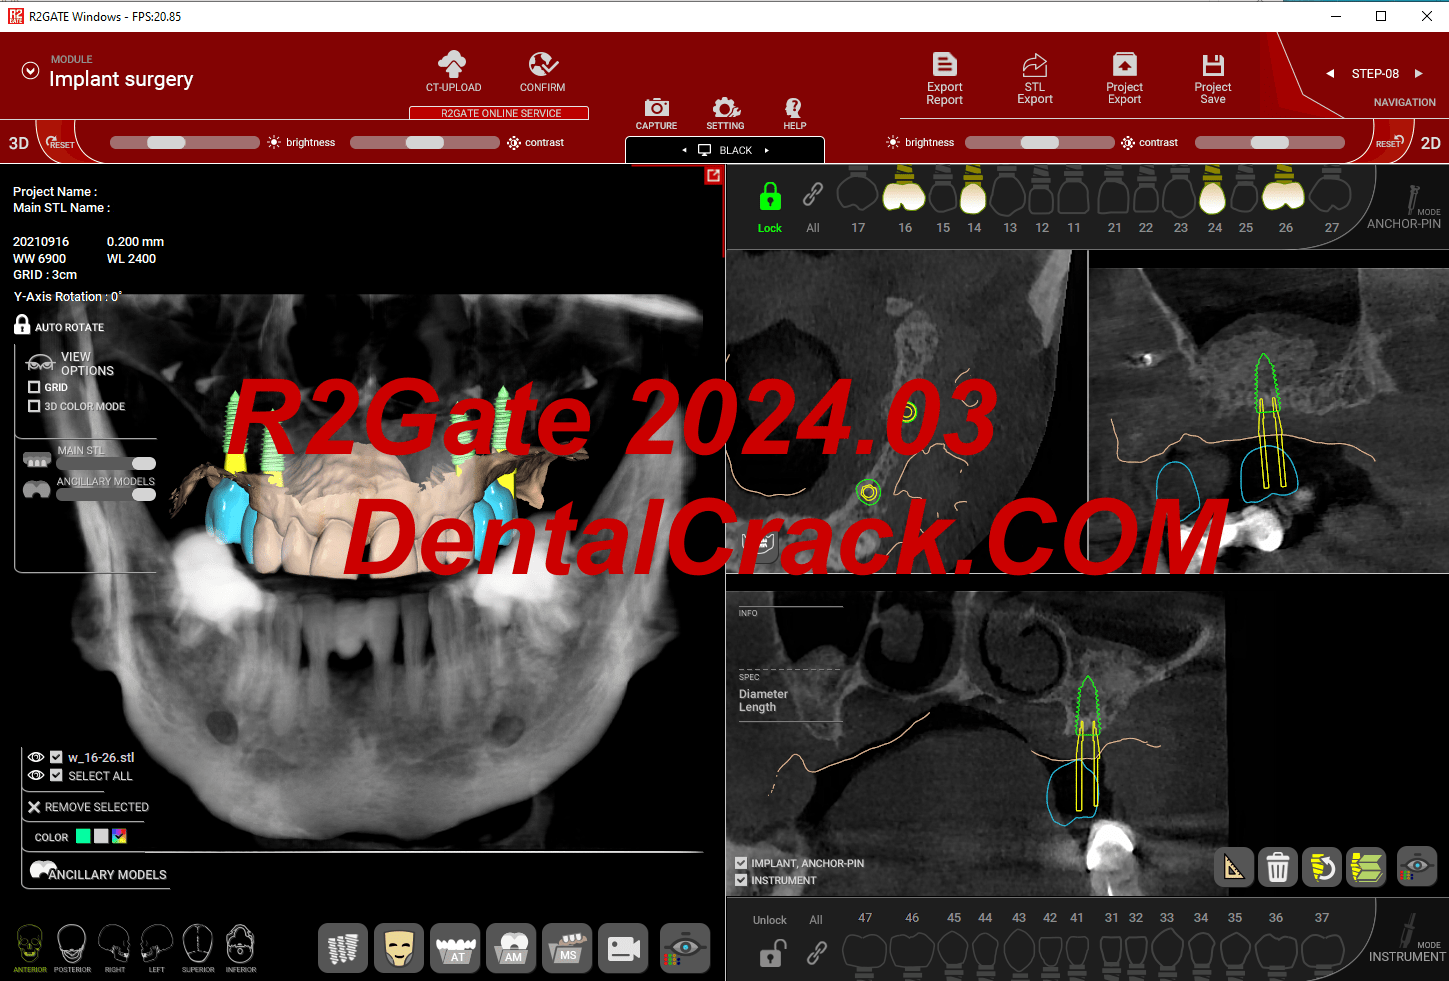Select Right skull view
The width and height of the screenshot is (1449, 981).
pyautogui.click(x=114, y=945)
